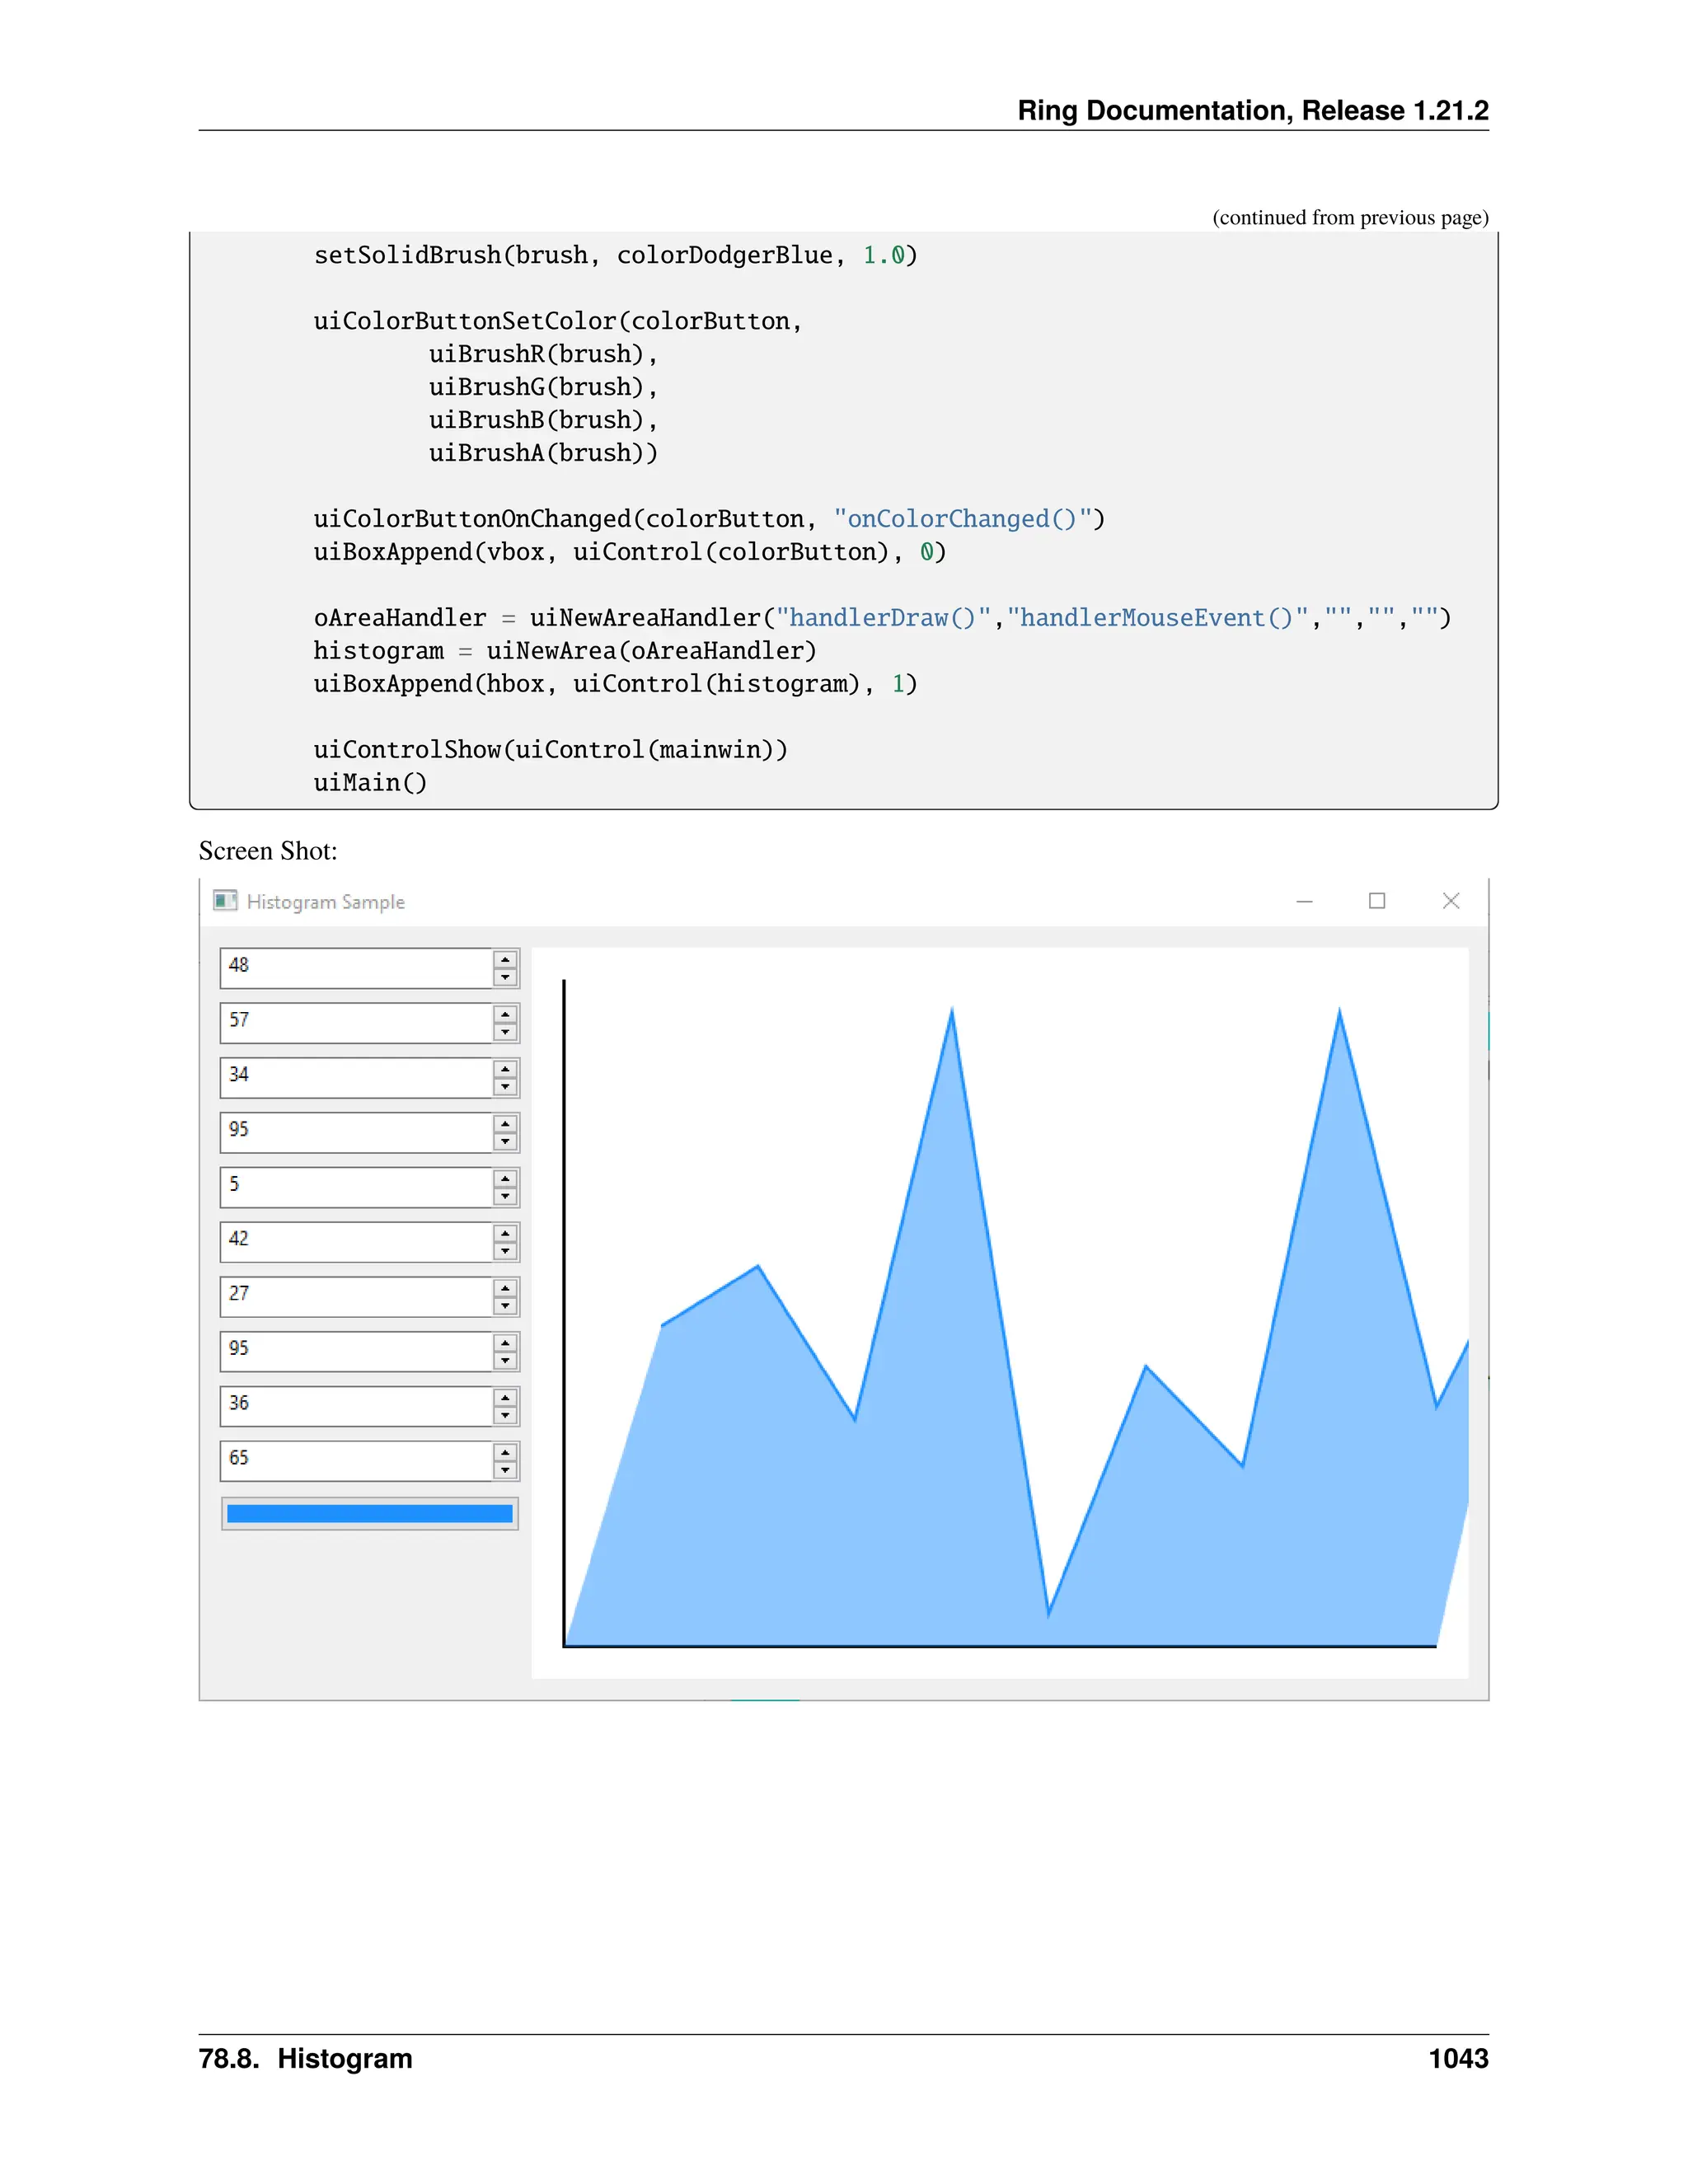The image size is (1688, 2184).
Task: Click text field containing 48
Action: tap(355, 968)
